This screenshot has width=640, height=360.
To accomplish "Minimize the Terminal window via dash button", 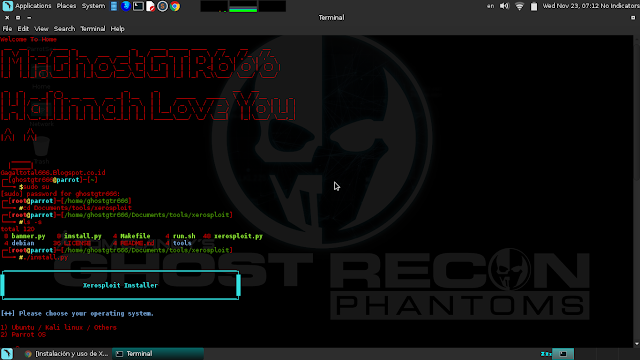I will tap(29, 18).
